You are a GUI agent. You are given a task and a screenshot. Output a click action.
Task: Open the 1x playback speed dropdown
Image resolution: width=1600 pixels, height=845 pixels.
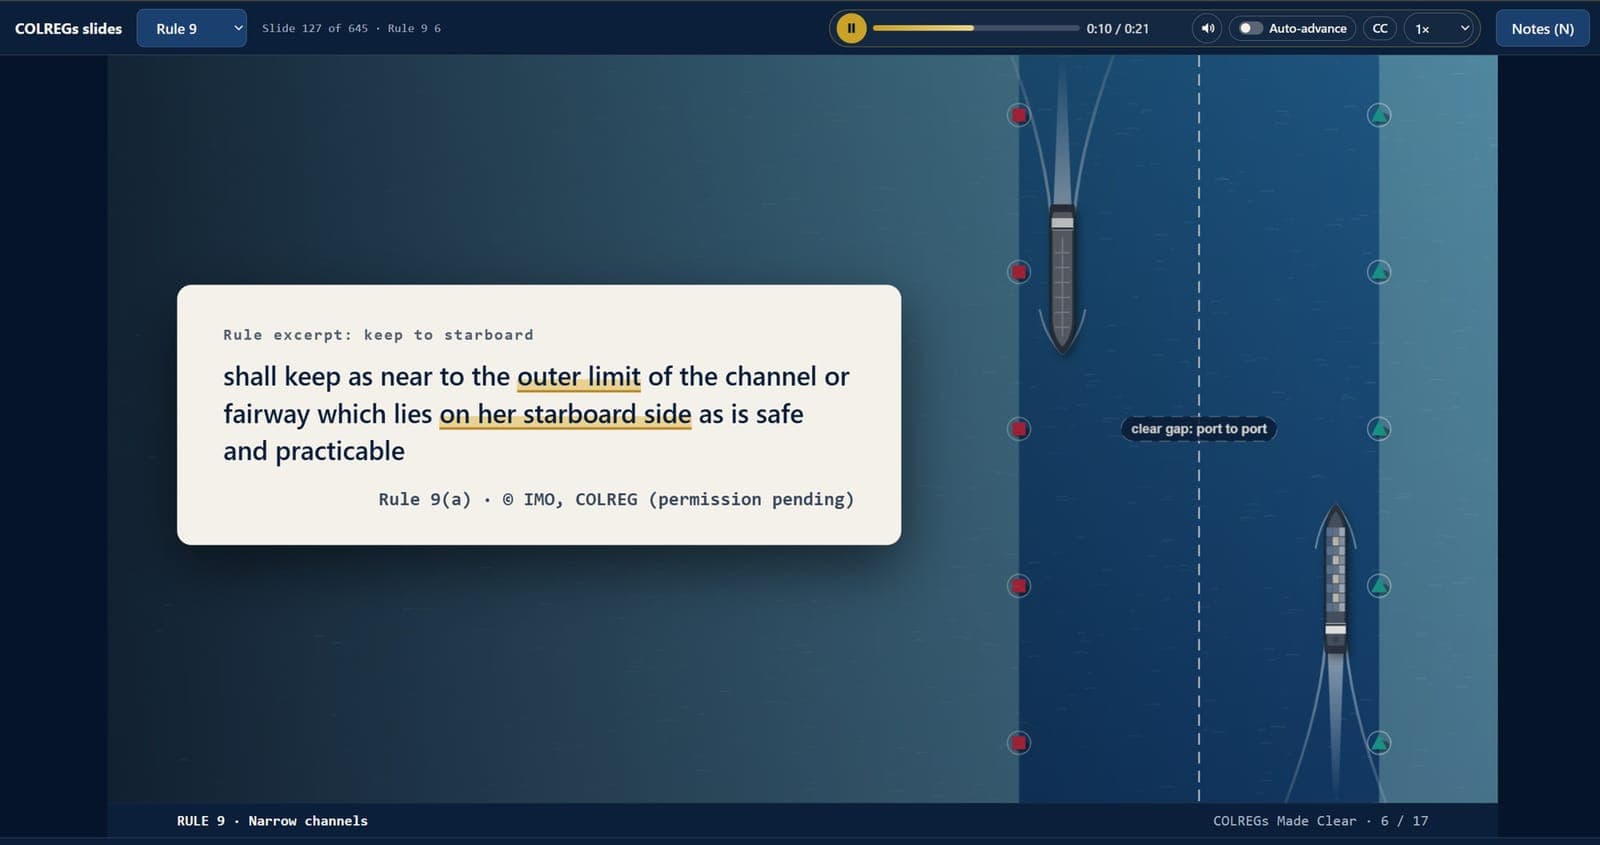pos(1441,28)
